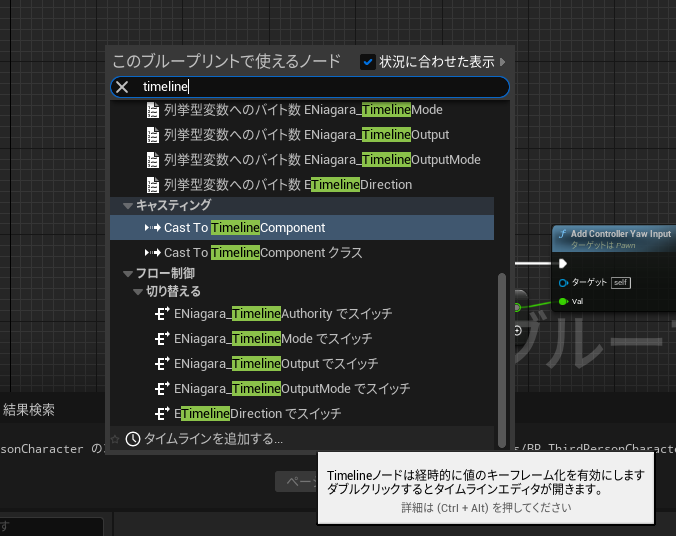This screenshot has width=676, height=536.
Task: Collapse the フロー制御 category
Action: click(128, 274)
